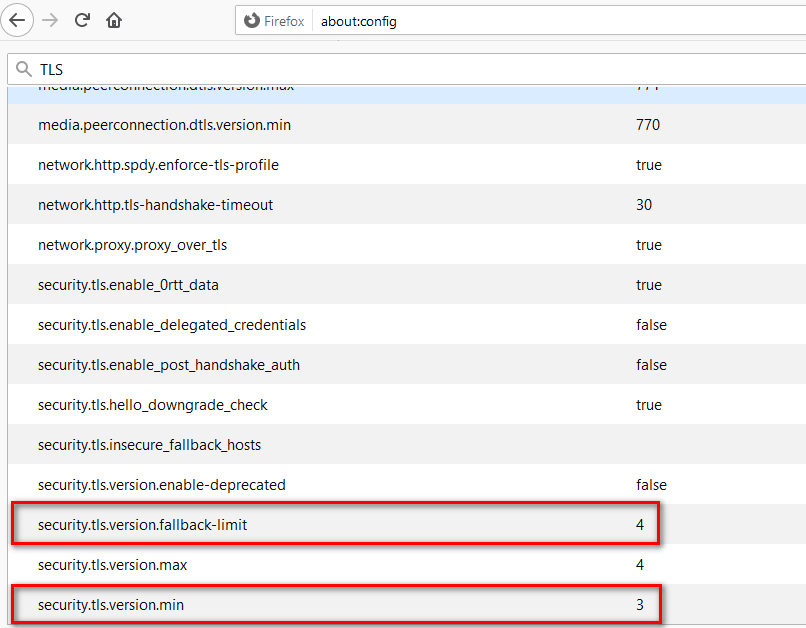
Task: Click value 770 of dtls.version.min
Action: pyautogui.click(x=648, y=125)
